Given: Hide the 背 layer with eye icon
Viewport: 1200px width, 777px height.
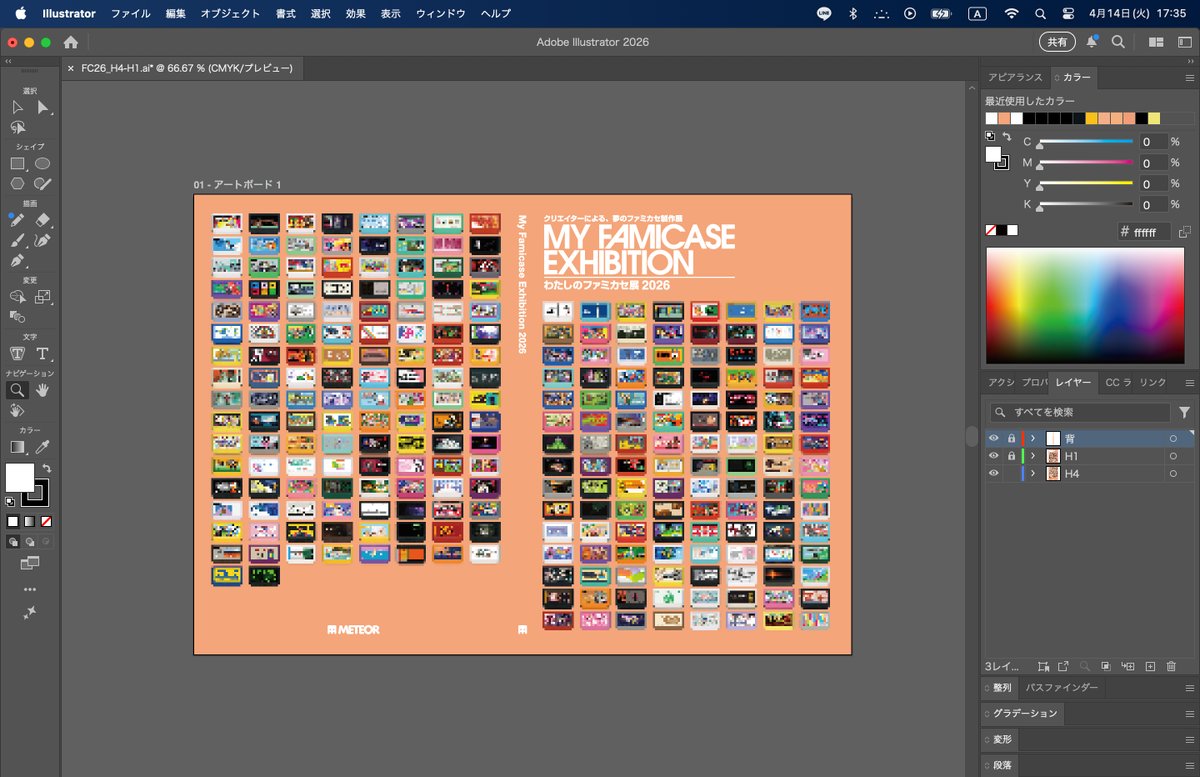Looking at the screenshot, I should pos(994,438).
